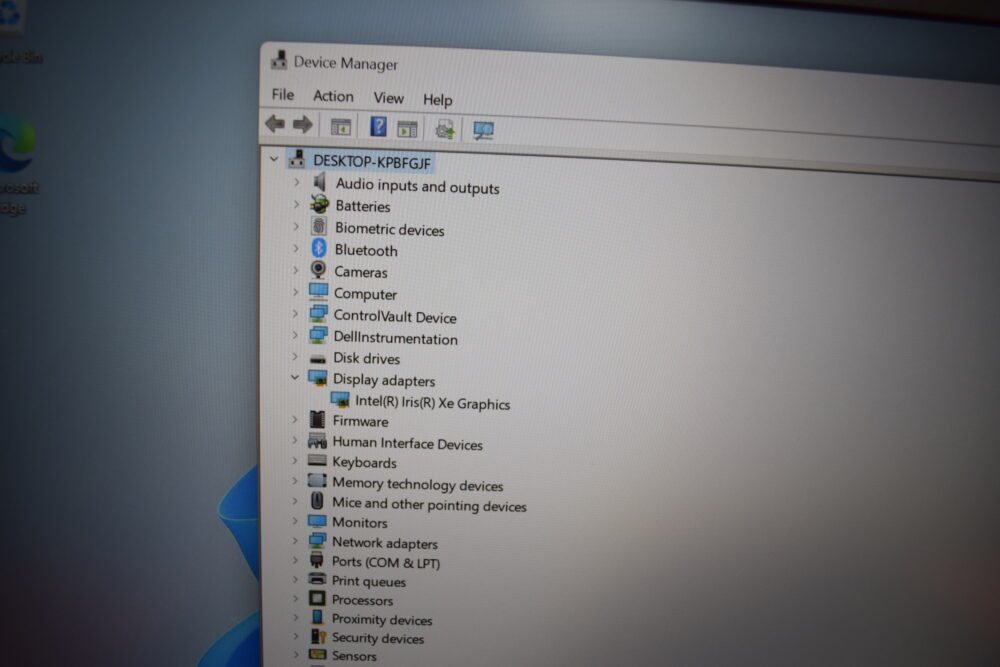Click the Device Manager title bar icon
This screenshot has height=667, width=1000.
tap(279, 61)
